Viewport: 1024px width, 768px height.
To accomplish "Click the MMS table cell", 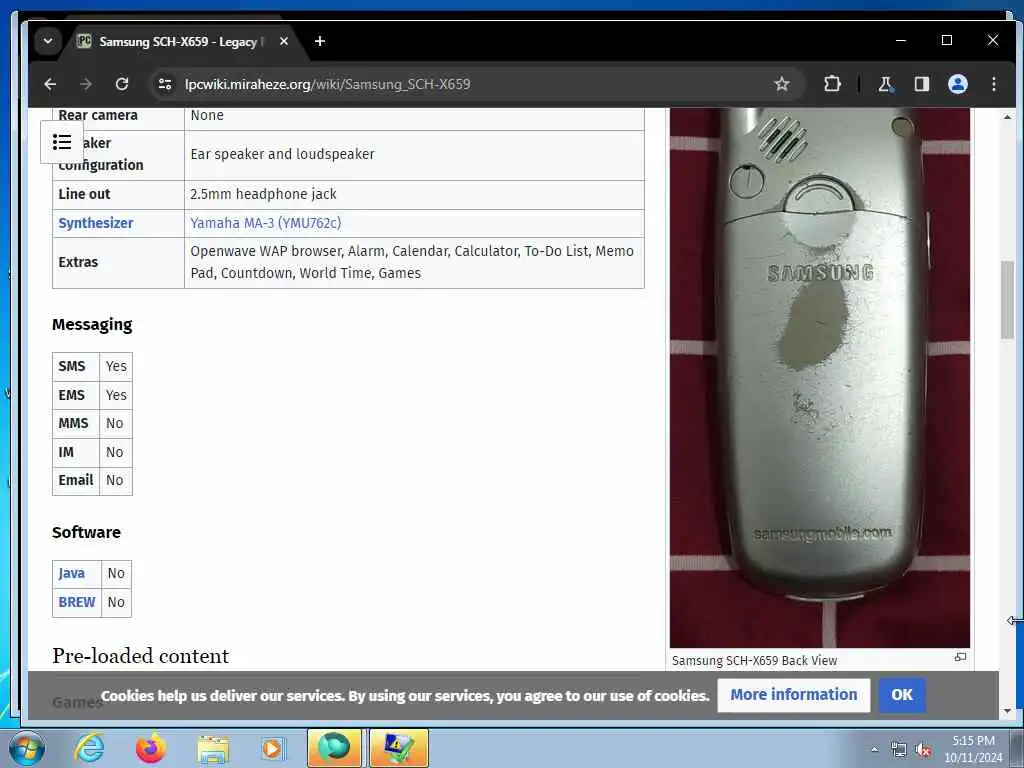I will (76, 424).
